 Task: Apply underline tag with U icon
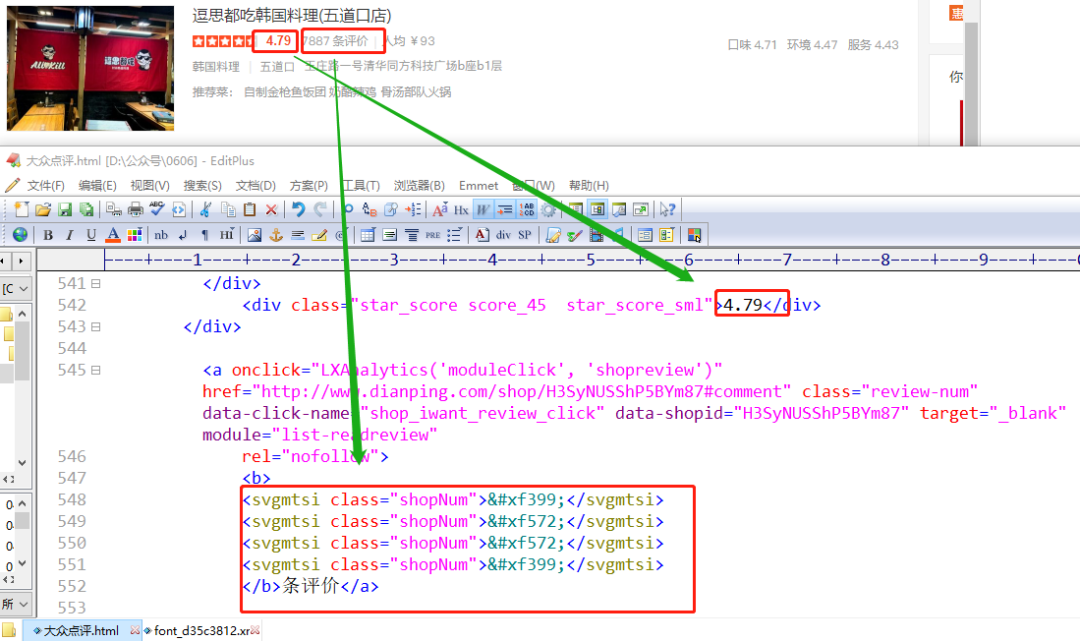[91, 235]
